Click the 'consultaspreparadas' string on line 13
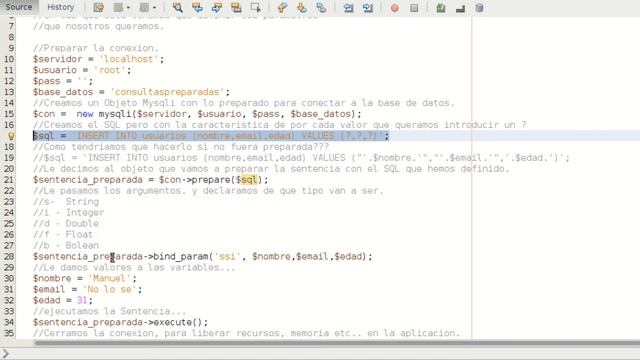 [167, 92]
